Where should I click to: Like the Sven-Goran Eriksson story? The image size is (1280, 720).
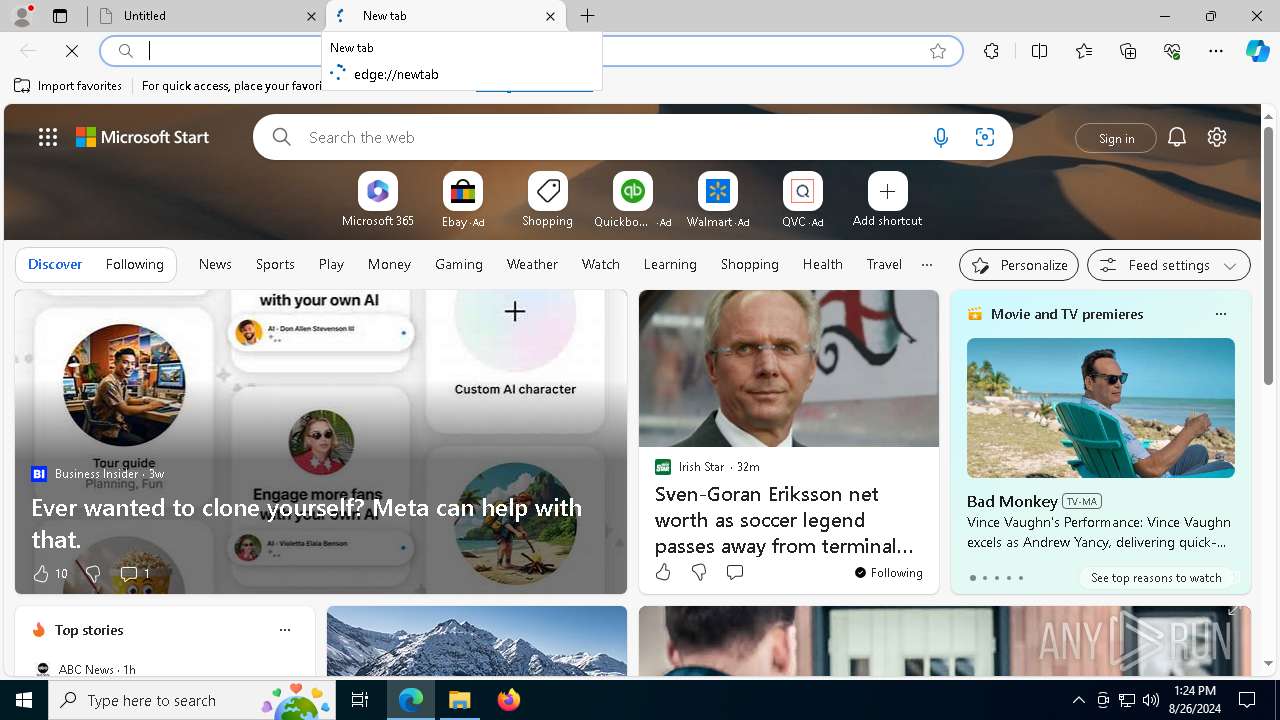click(x=663, y=572)
